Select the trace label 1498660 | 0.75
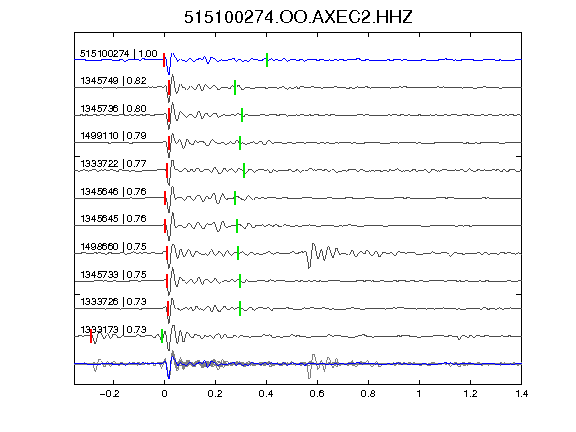The image size is (576, 432). click(x=114, y=246)
